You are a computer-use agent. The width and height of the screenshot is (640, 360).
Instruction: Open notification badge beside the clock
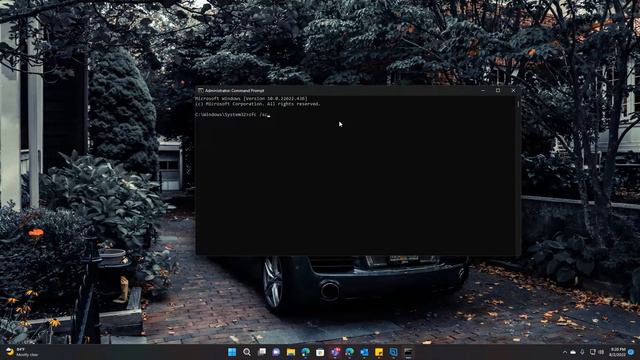(631, 352)
